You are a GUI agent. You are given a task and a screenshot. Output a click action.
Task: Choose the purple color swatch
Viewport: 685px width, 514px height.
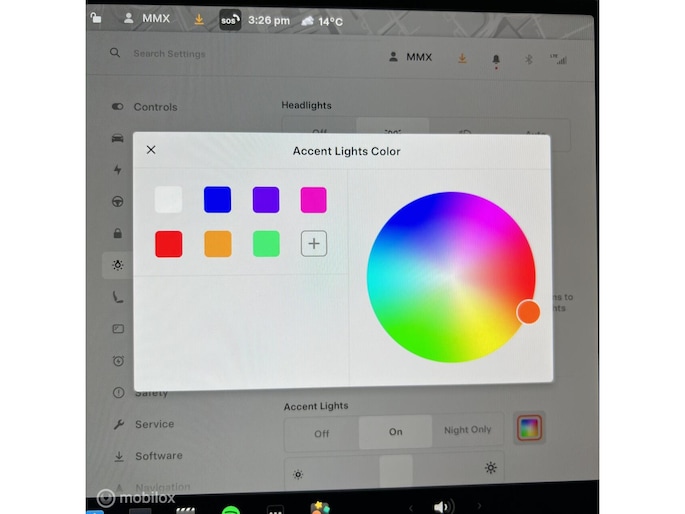(x=266, y=199)
